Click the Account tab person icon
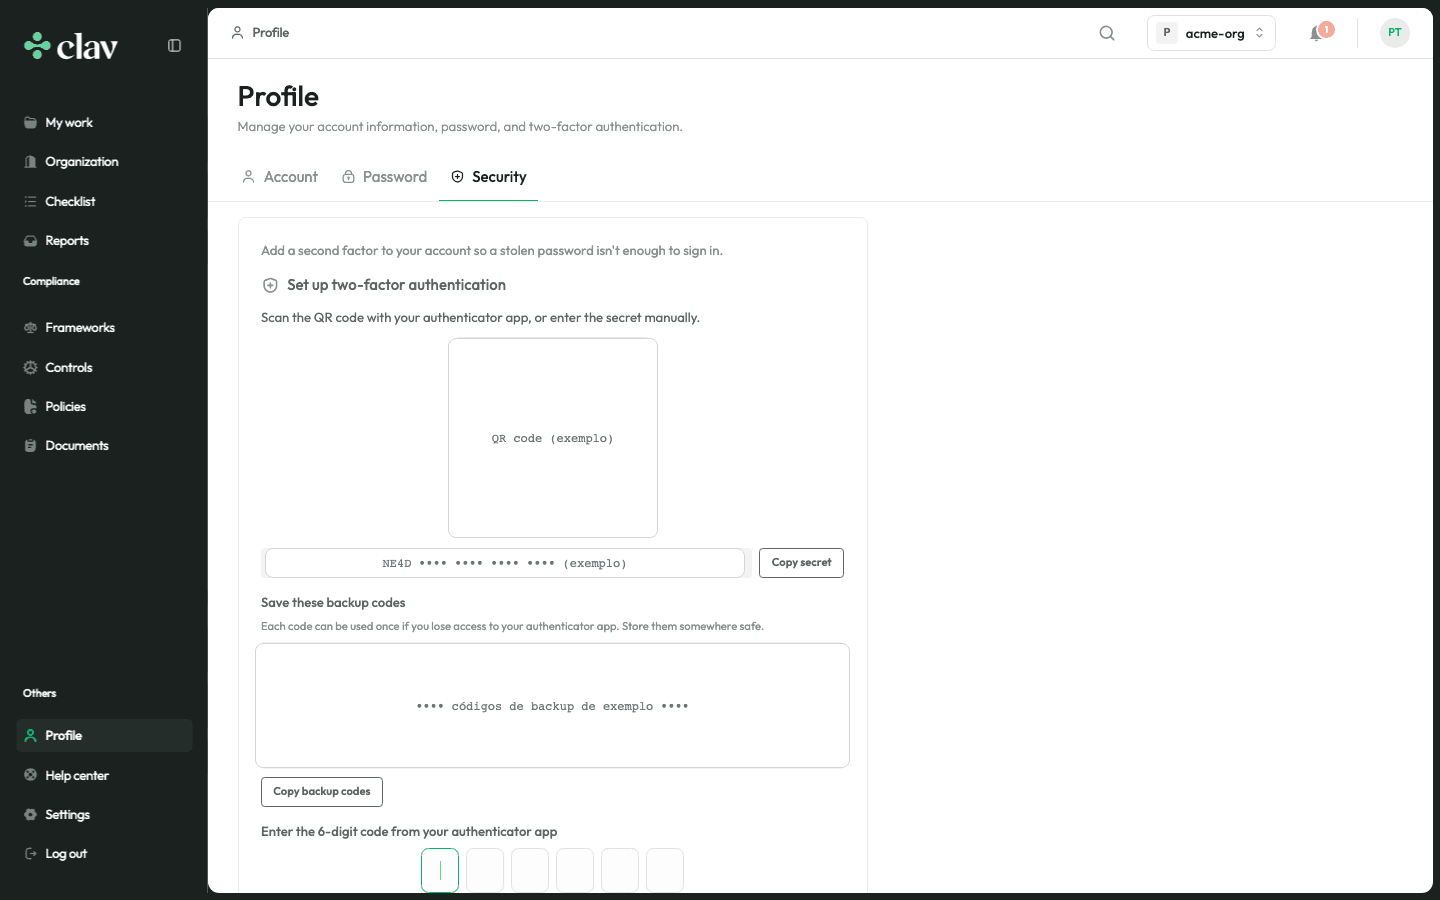The width and height of the screenshot is (1440, 900). tap(248, 177)
